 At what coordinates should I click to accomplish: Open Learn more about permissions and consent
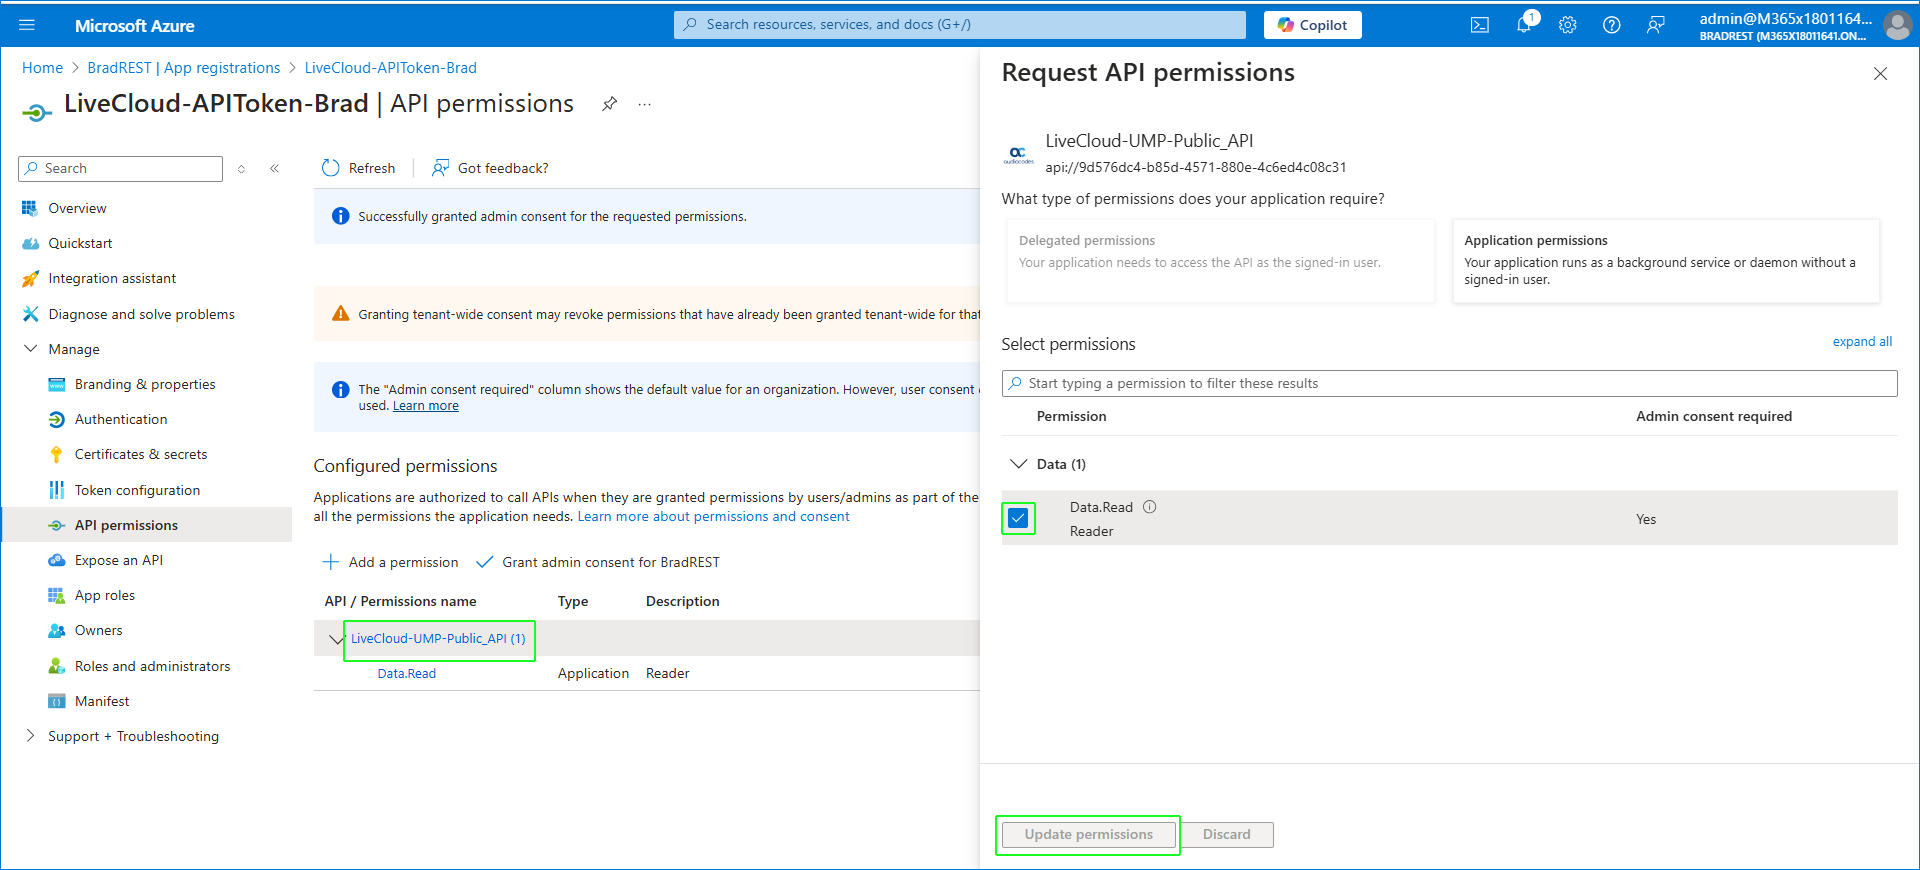[x=713, y=517]
